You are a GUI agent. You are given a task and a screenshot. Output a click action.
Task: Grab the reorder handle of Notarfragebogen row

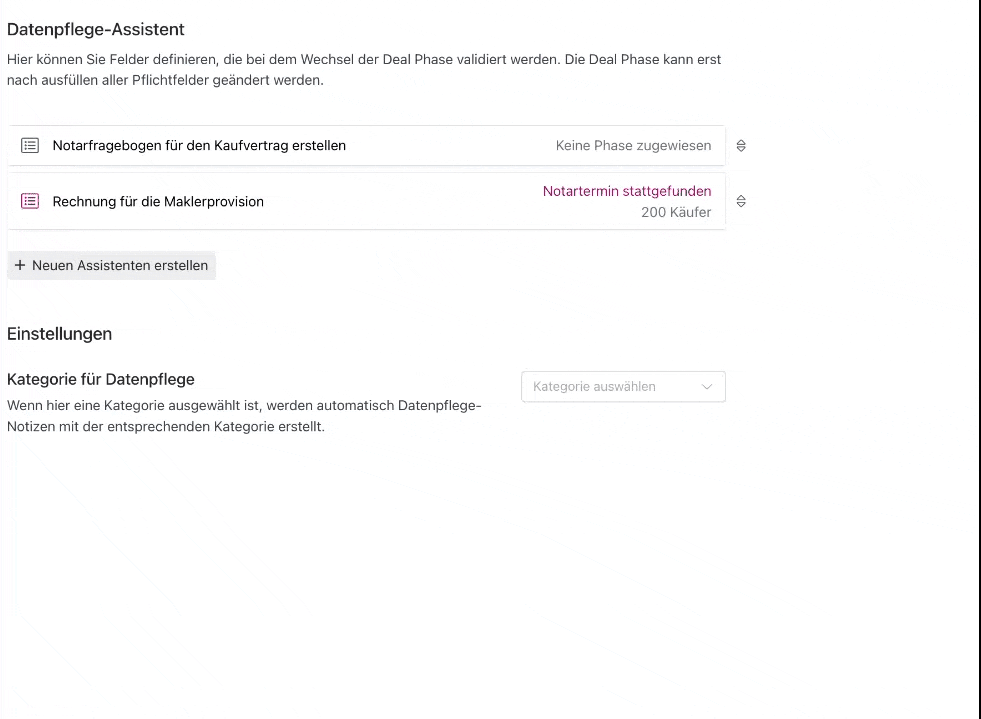pos(741,146)
